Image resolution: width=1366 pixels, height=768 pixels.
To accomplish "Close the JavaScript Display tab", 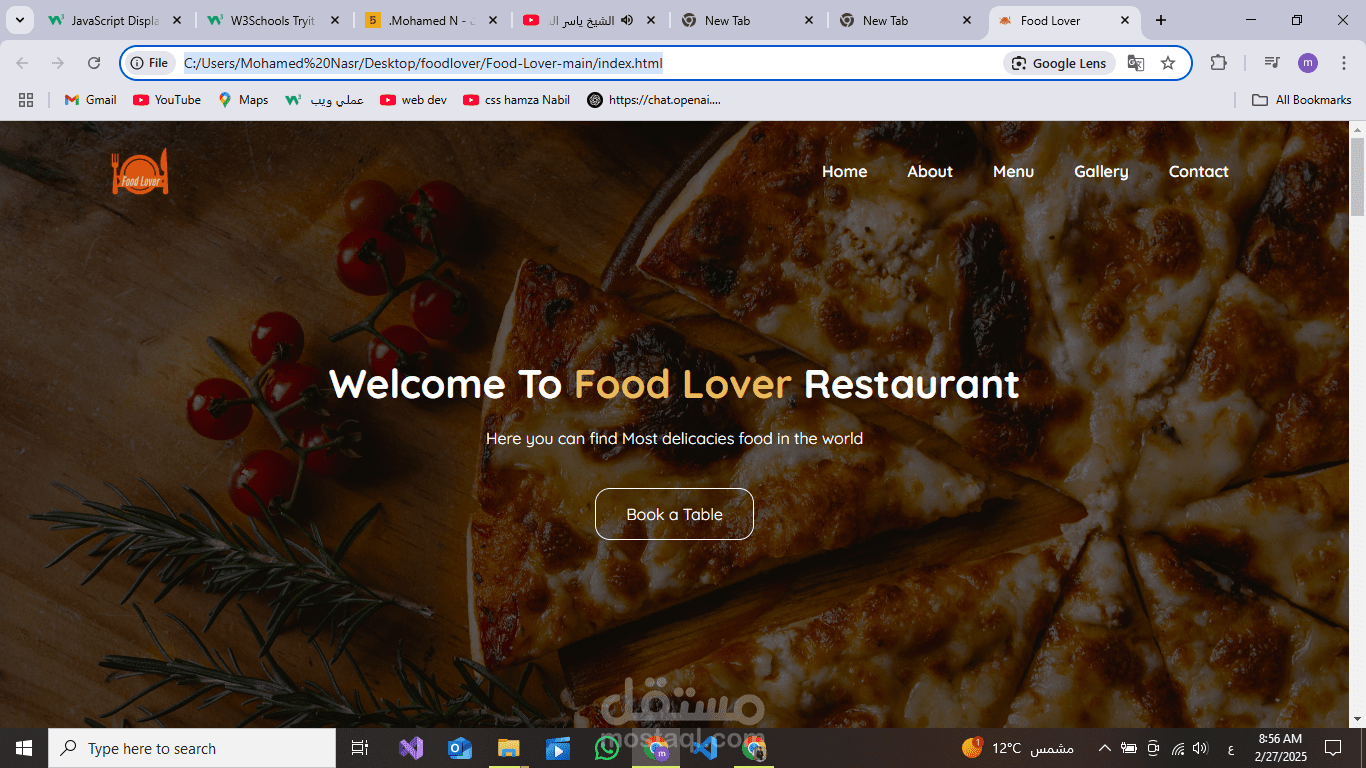I will click(177, 20).
